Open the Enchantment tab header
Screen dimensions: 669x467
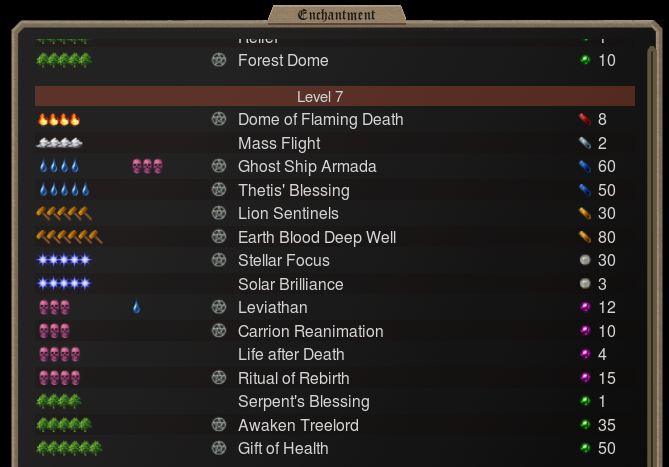[x=337, y=15]
